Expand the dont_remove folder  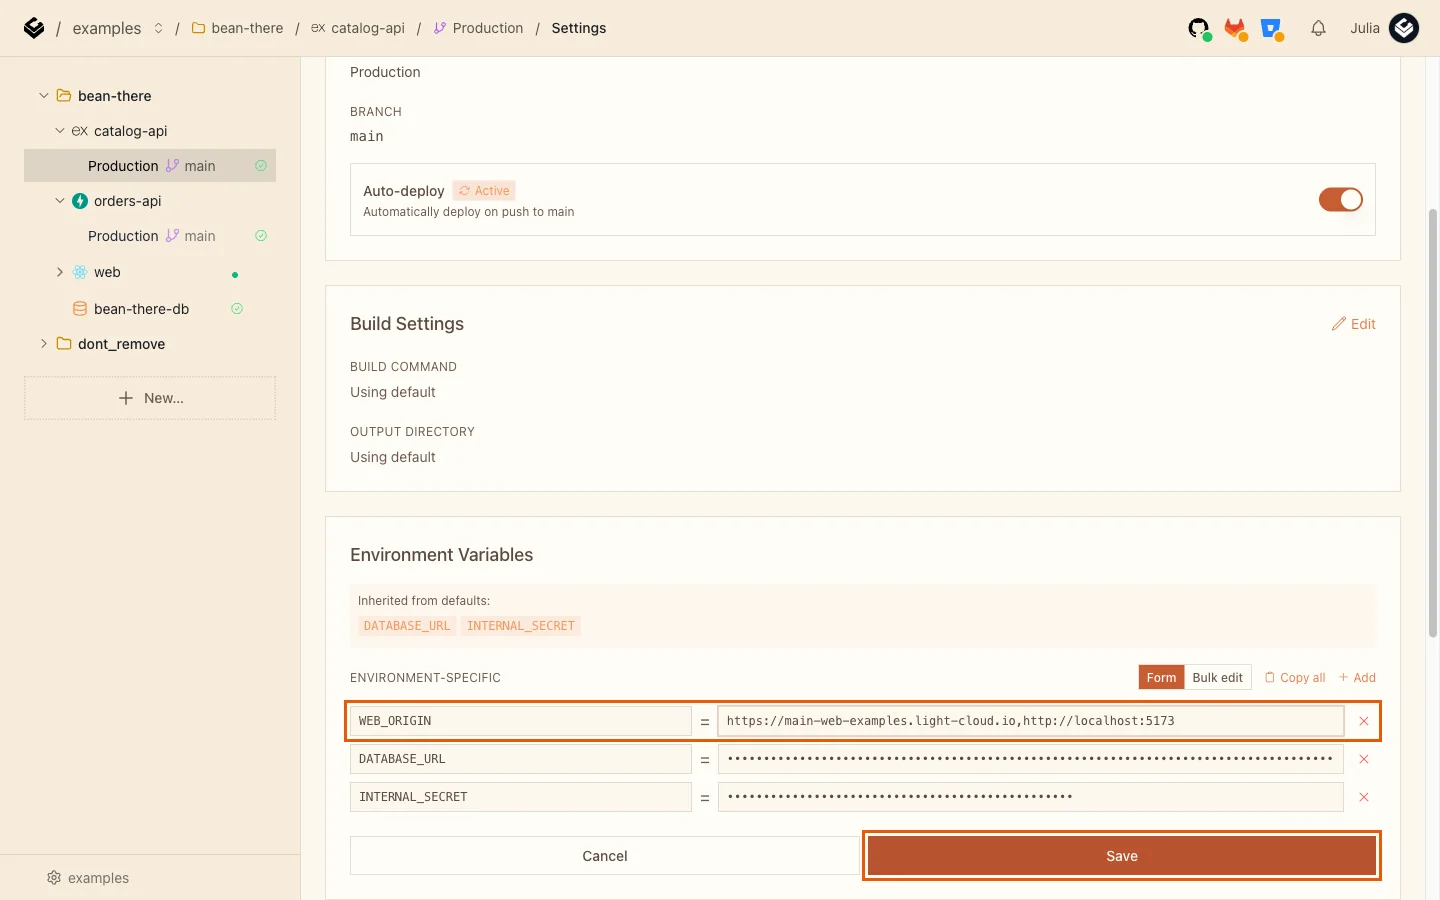click(x=43, y=344)
